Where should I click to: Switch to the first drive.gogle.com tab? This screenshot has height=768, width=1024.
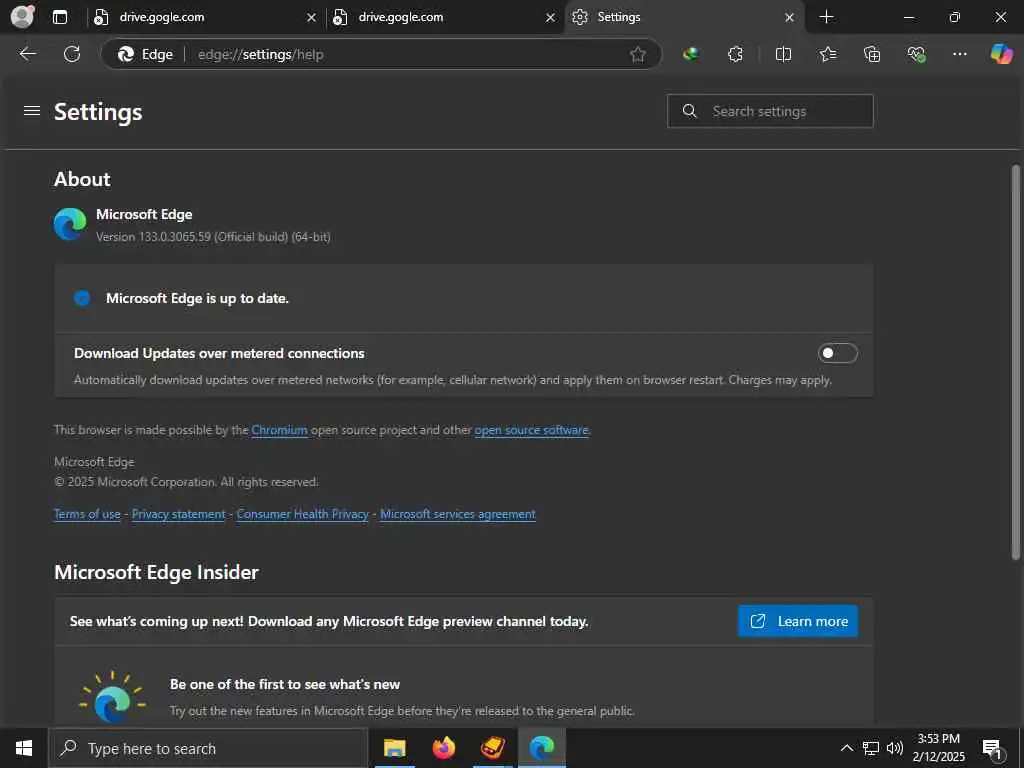tap(206, 18)
